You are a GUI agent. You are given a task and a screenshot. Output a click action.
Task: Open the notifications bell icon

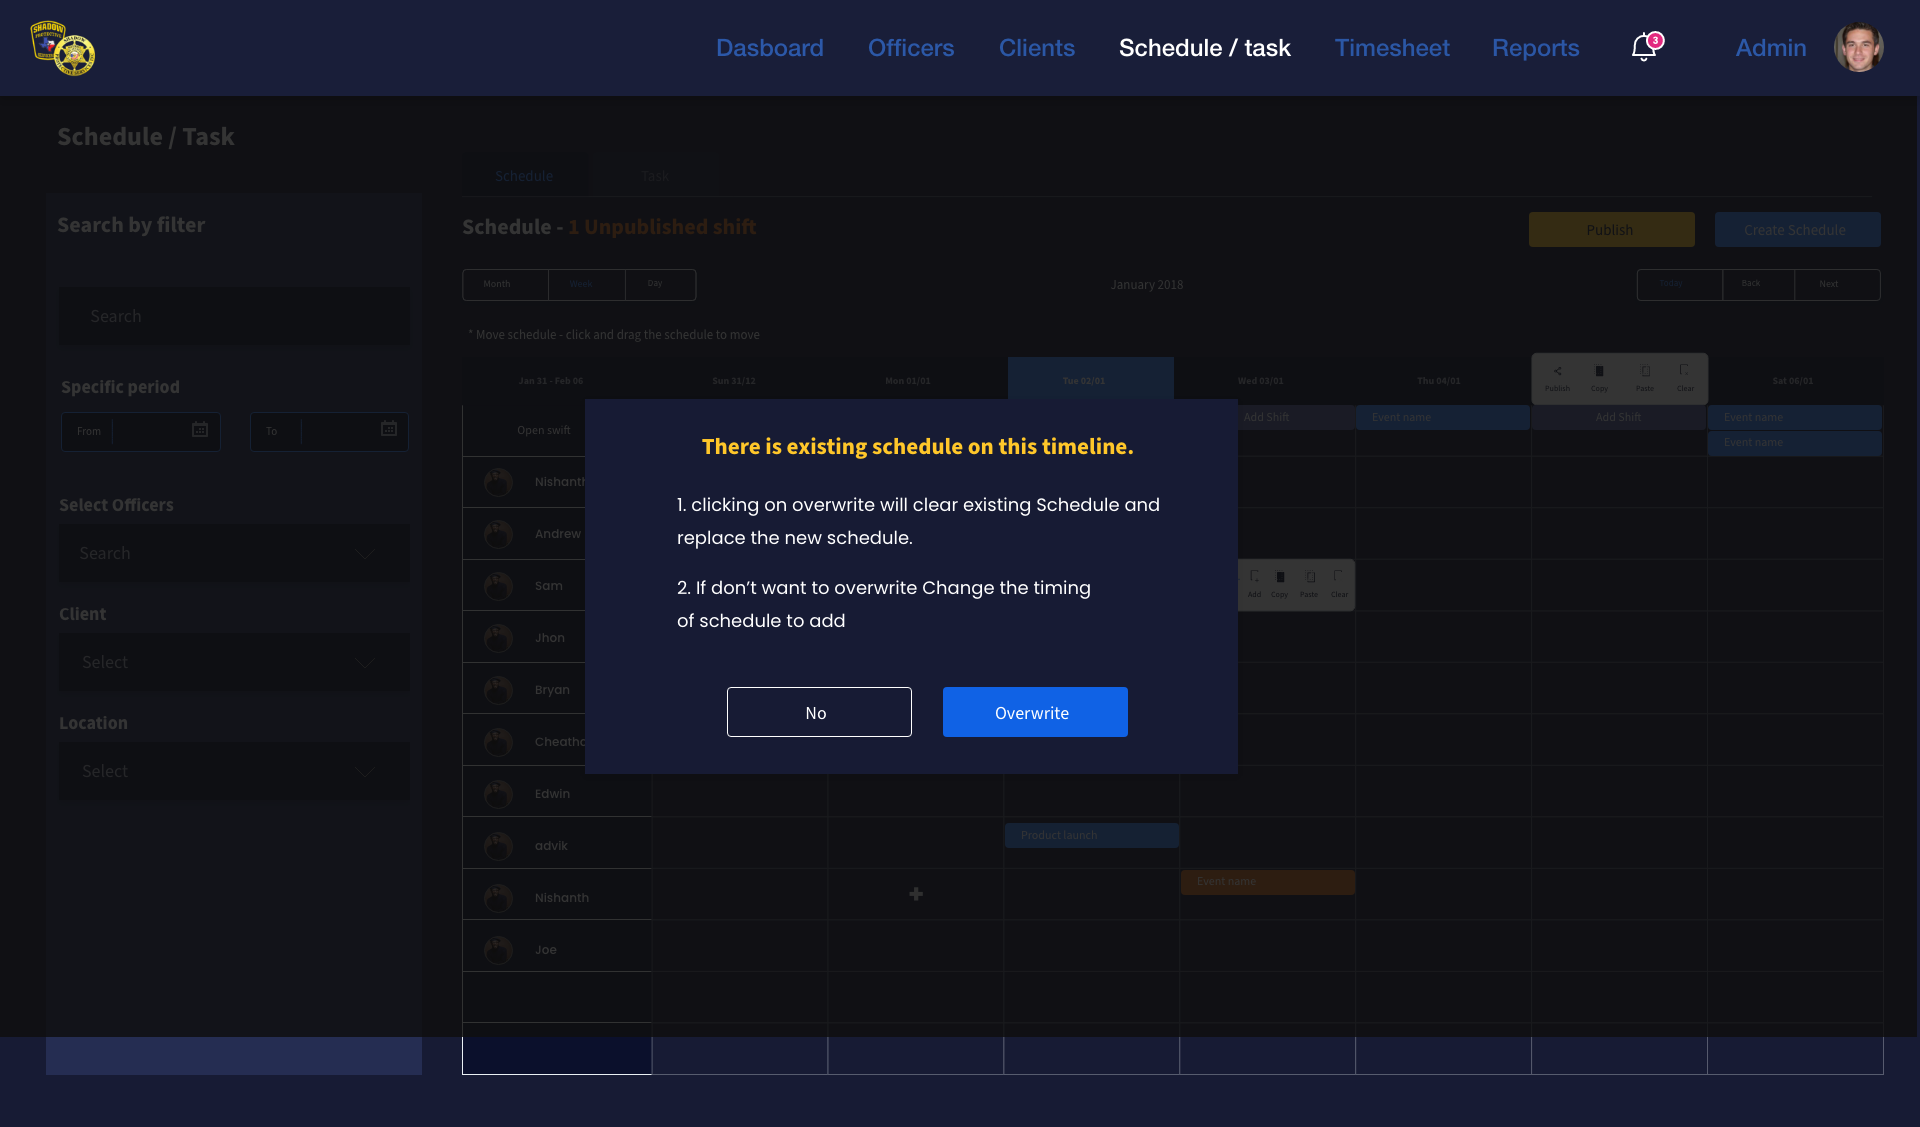click(1643, 47)
